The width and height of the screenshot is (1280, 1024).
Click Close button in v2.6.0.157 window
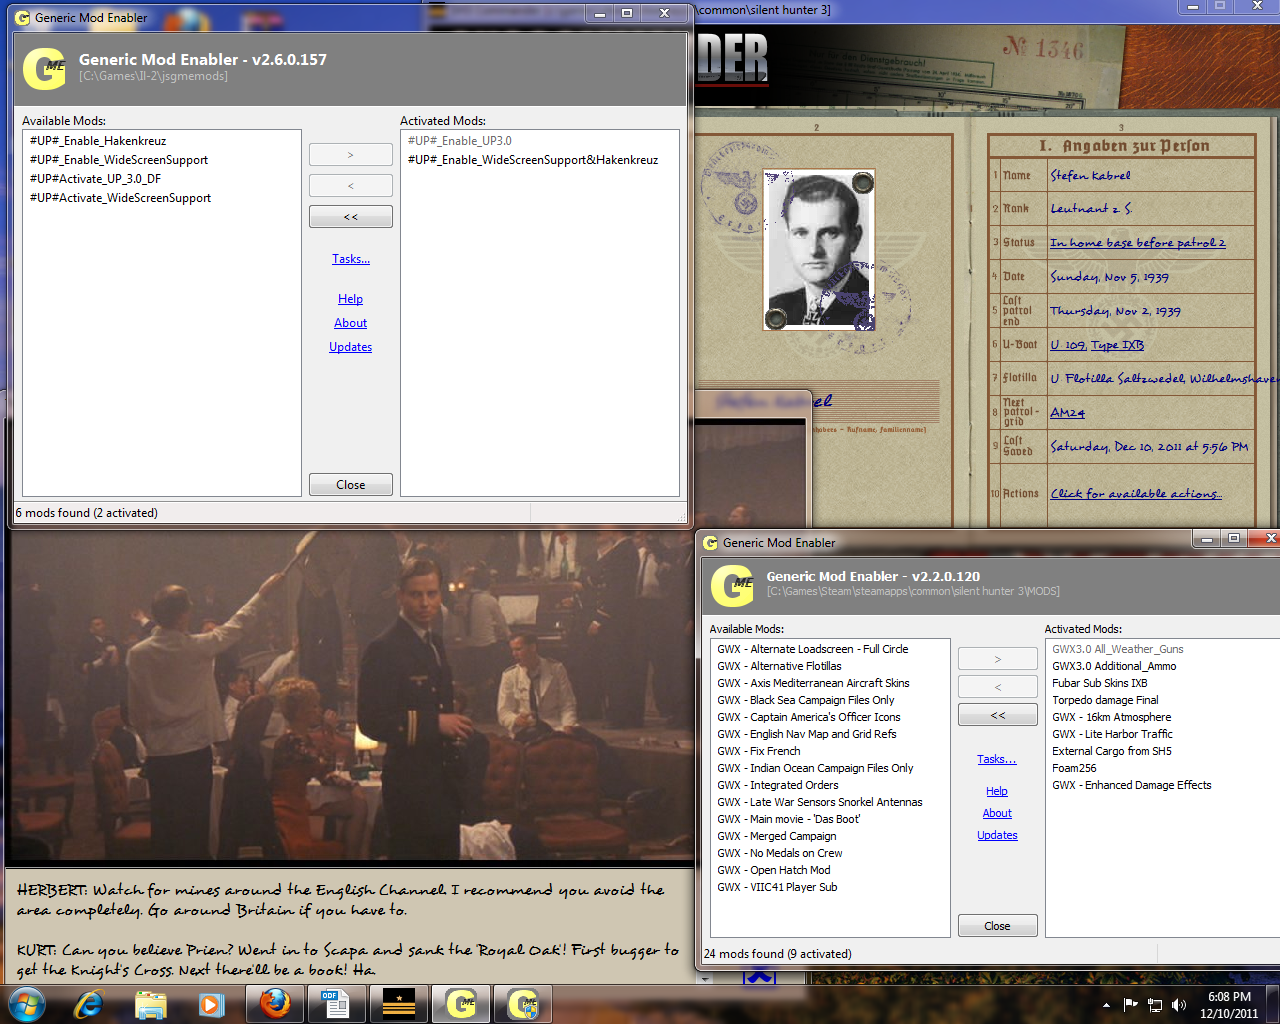pos(351,485)
